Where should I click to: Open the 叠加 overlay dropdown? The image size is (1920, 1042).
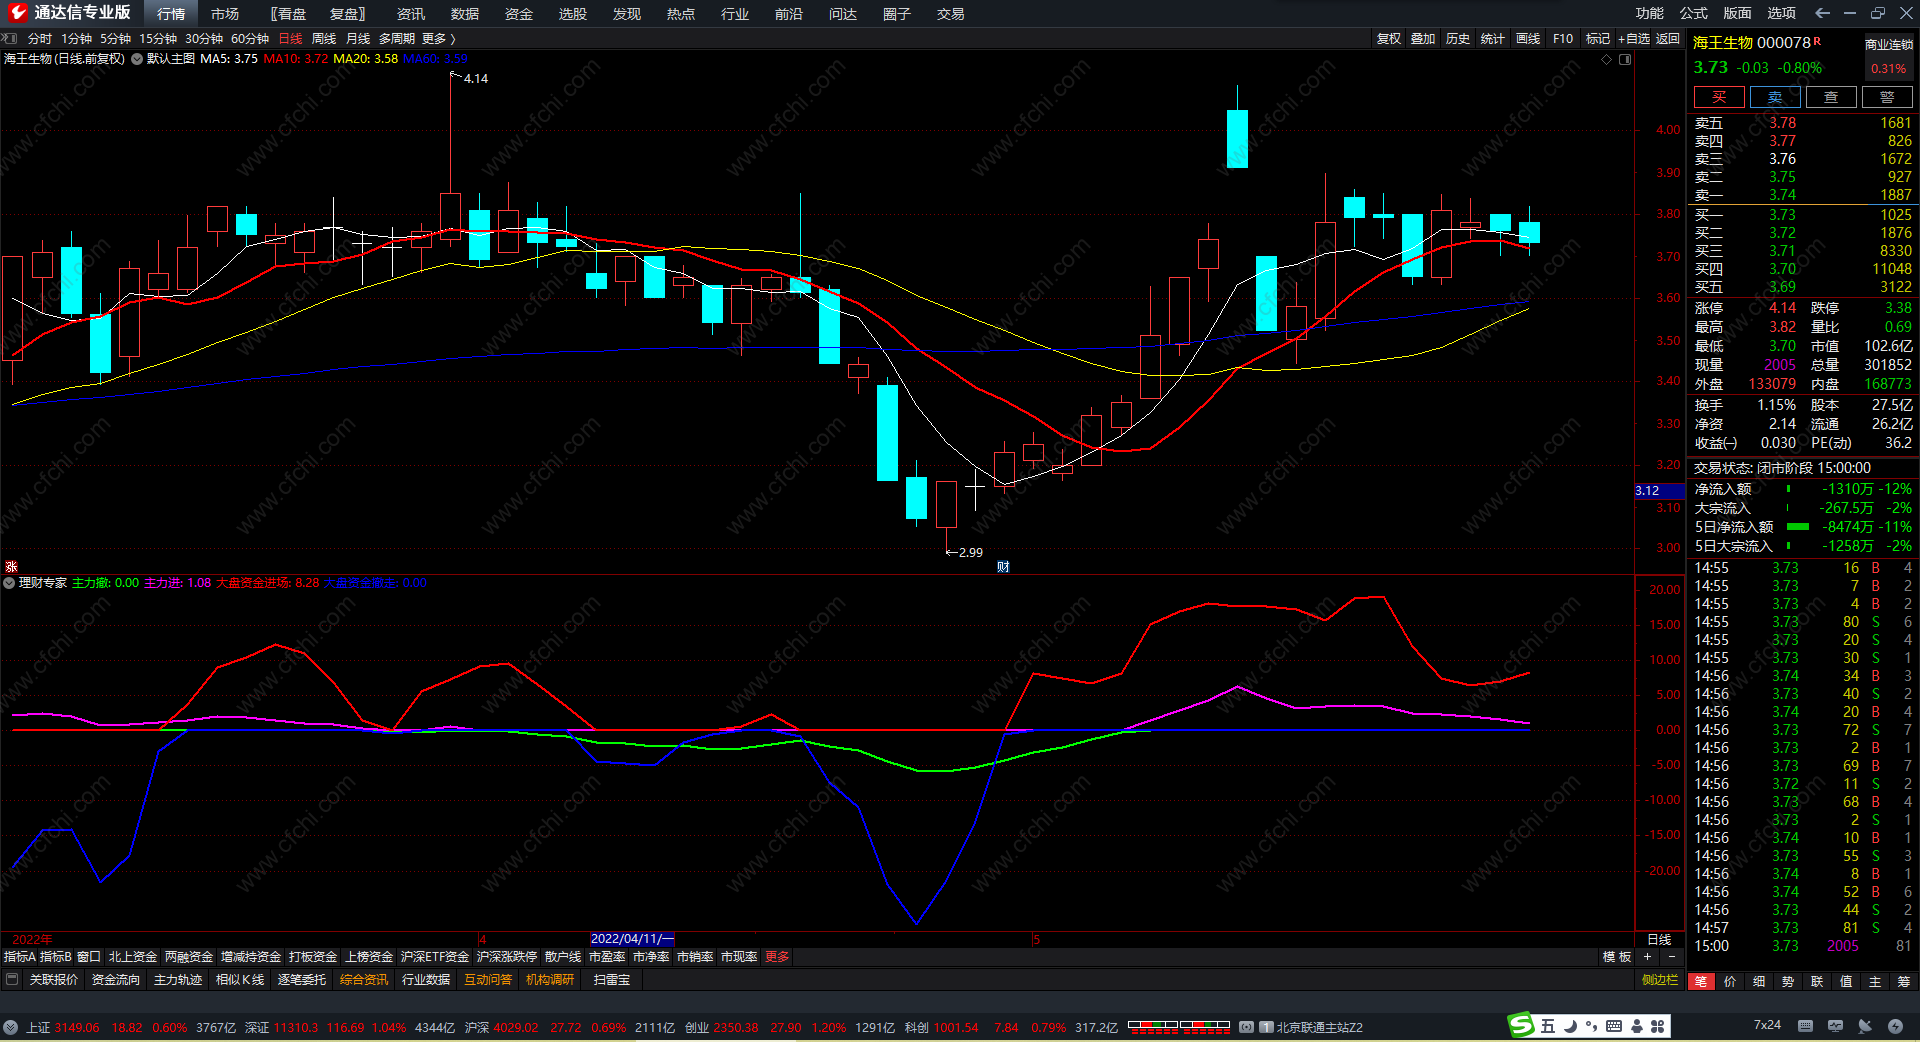point(1423,38)
